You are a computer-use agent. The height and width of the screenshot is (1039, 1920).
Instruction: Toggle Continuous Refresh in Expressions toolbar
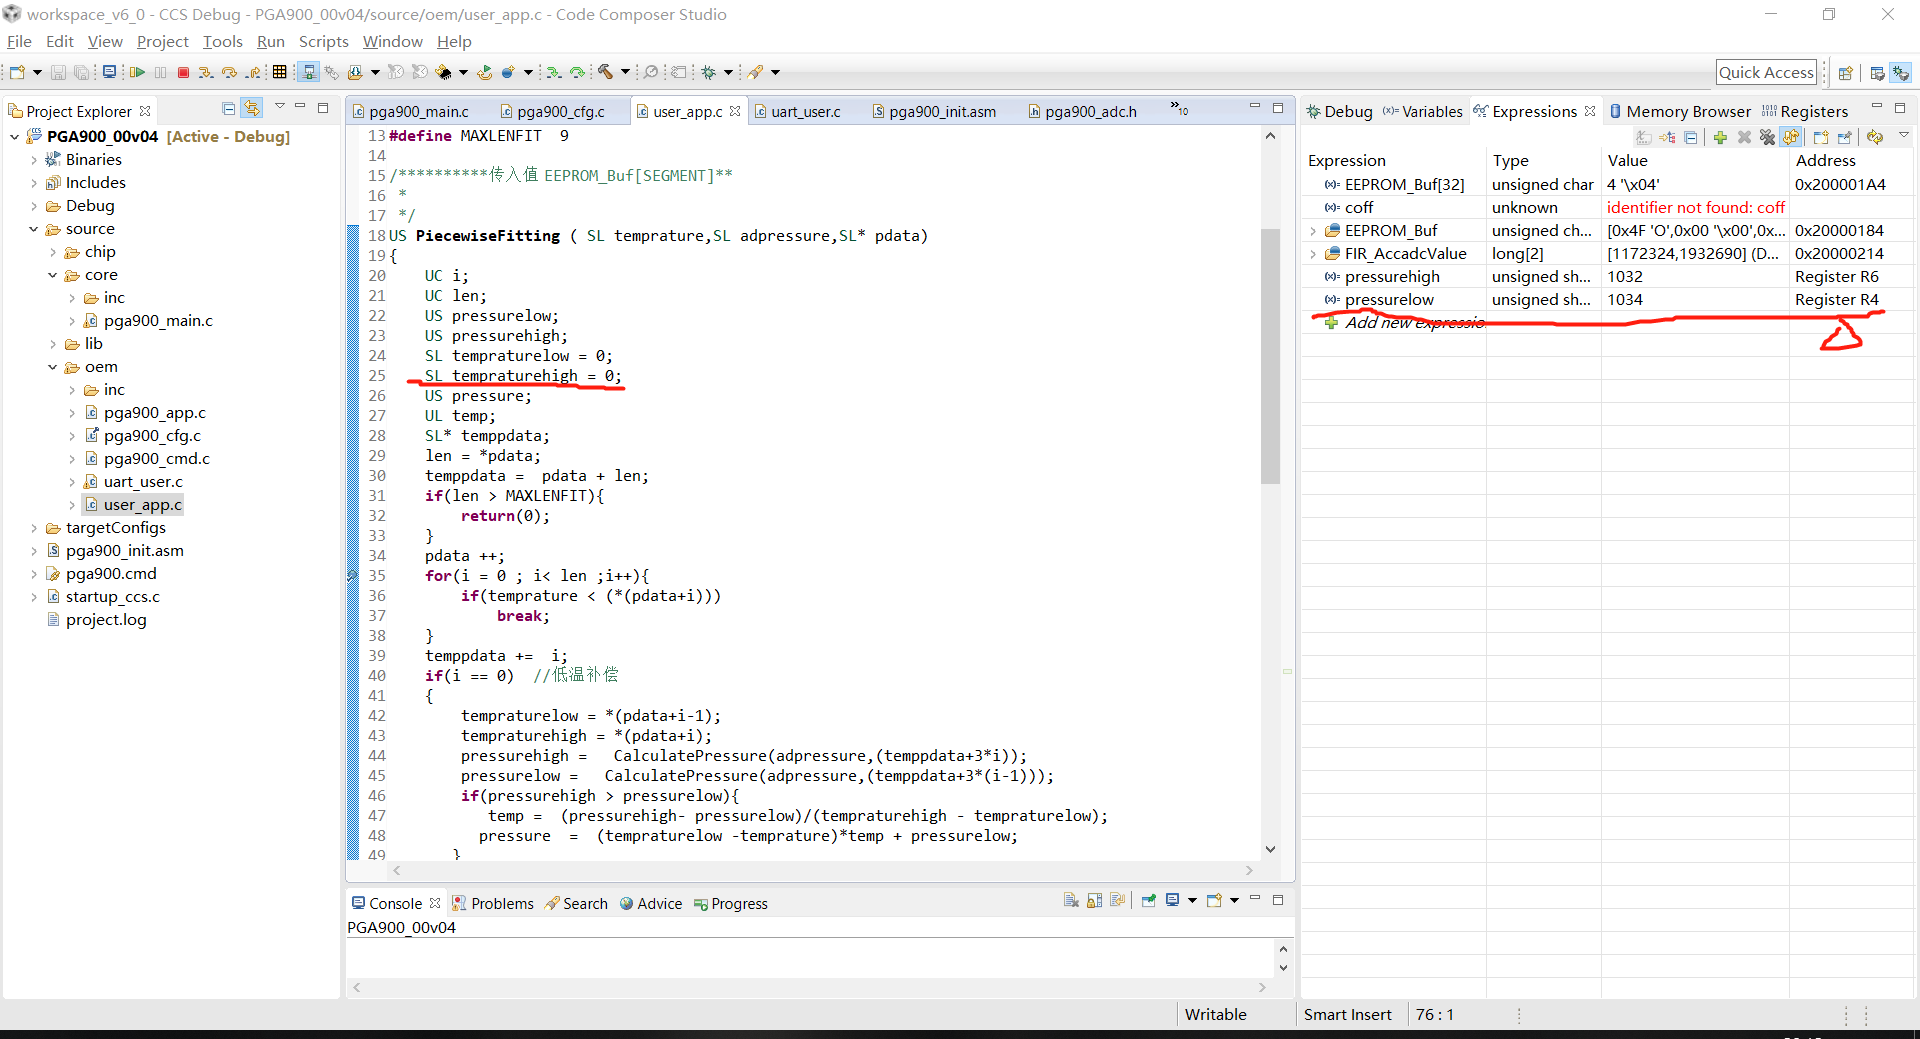point(1791,137)
